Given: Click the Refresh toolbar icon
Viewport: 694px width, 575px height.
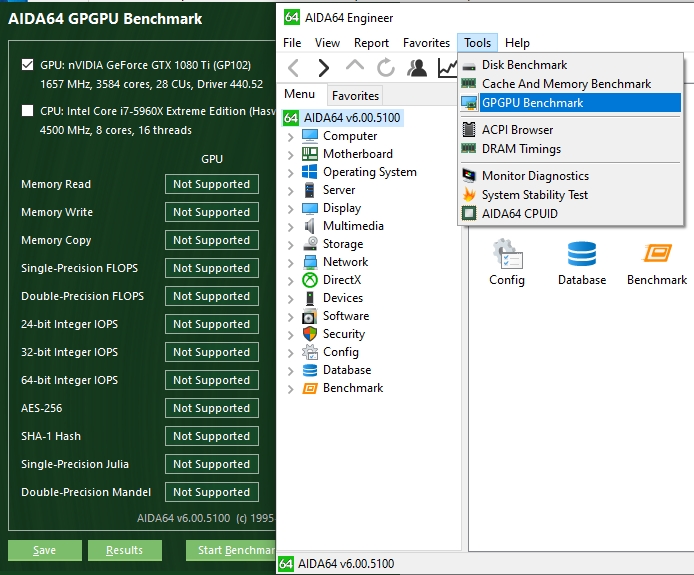Looking at the screenshot, I should pos(386,68).
